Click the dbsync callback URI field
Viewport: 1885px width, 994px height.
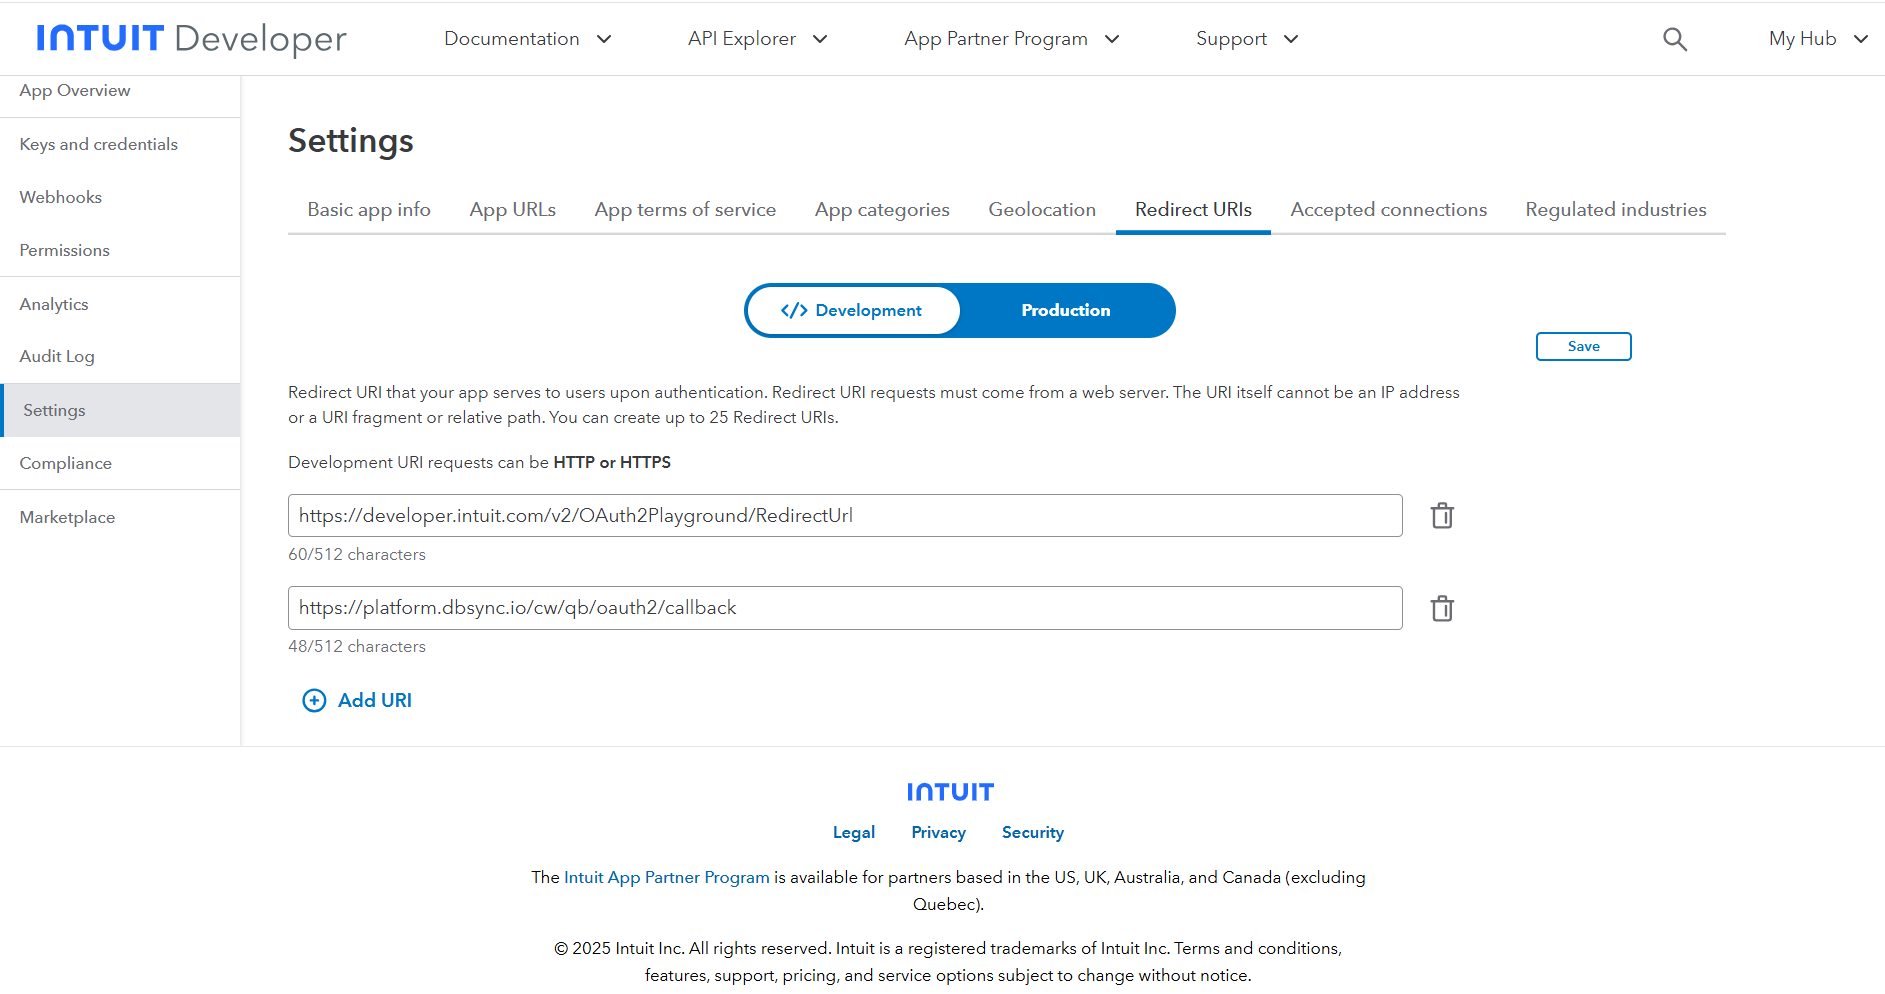point(844,608)
